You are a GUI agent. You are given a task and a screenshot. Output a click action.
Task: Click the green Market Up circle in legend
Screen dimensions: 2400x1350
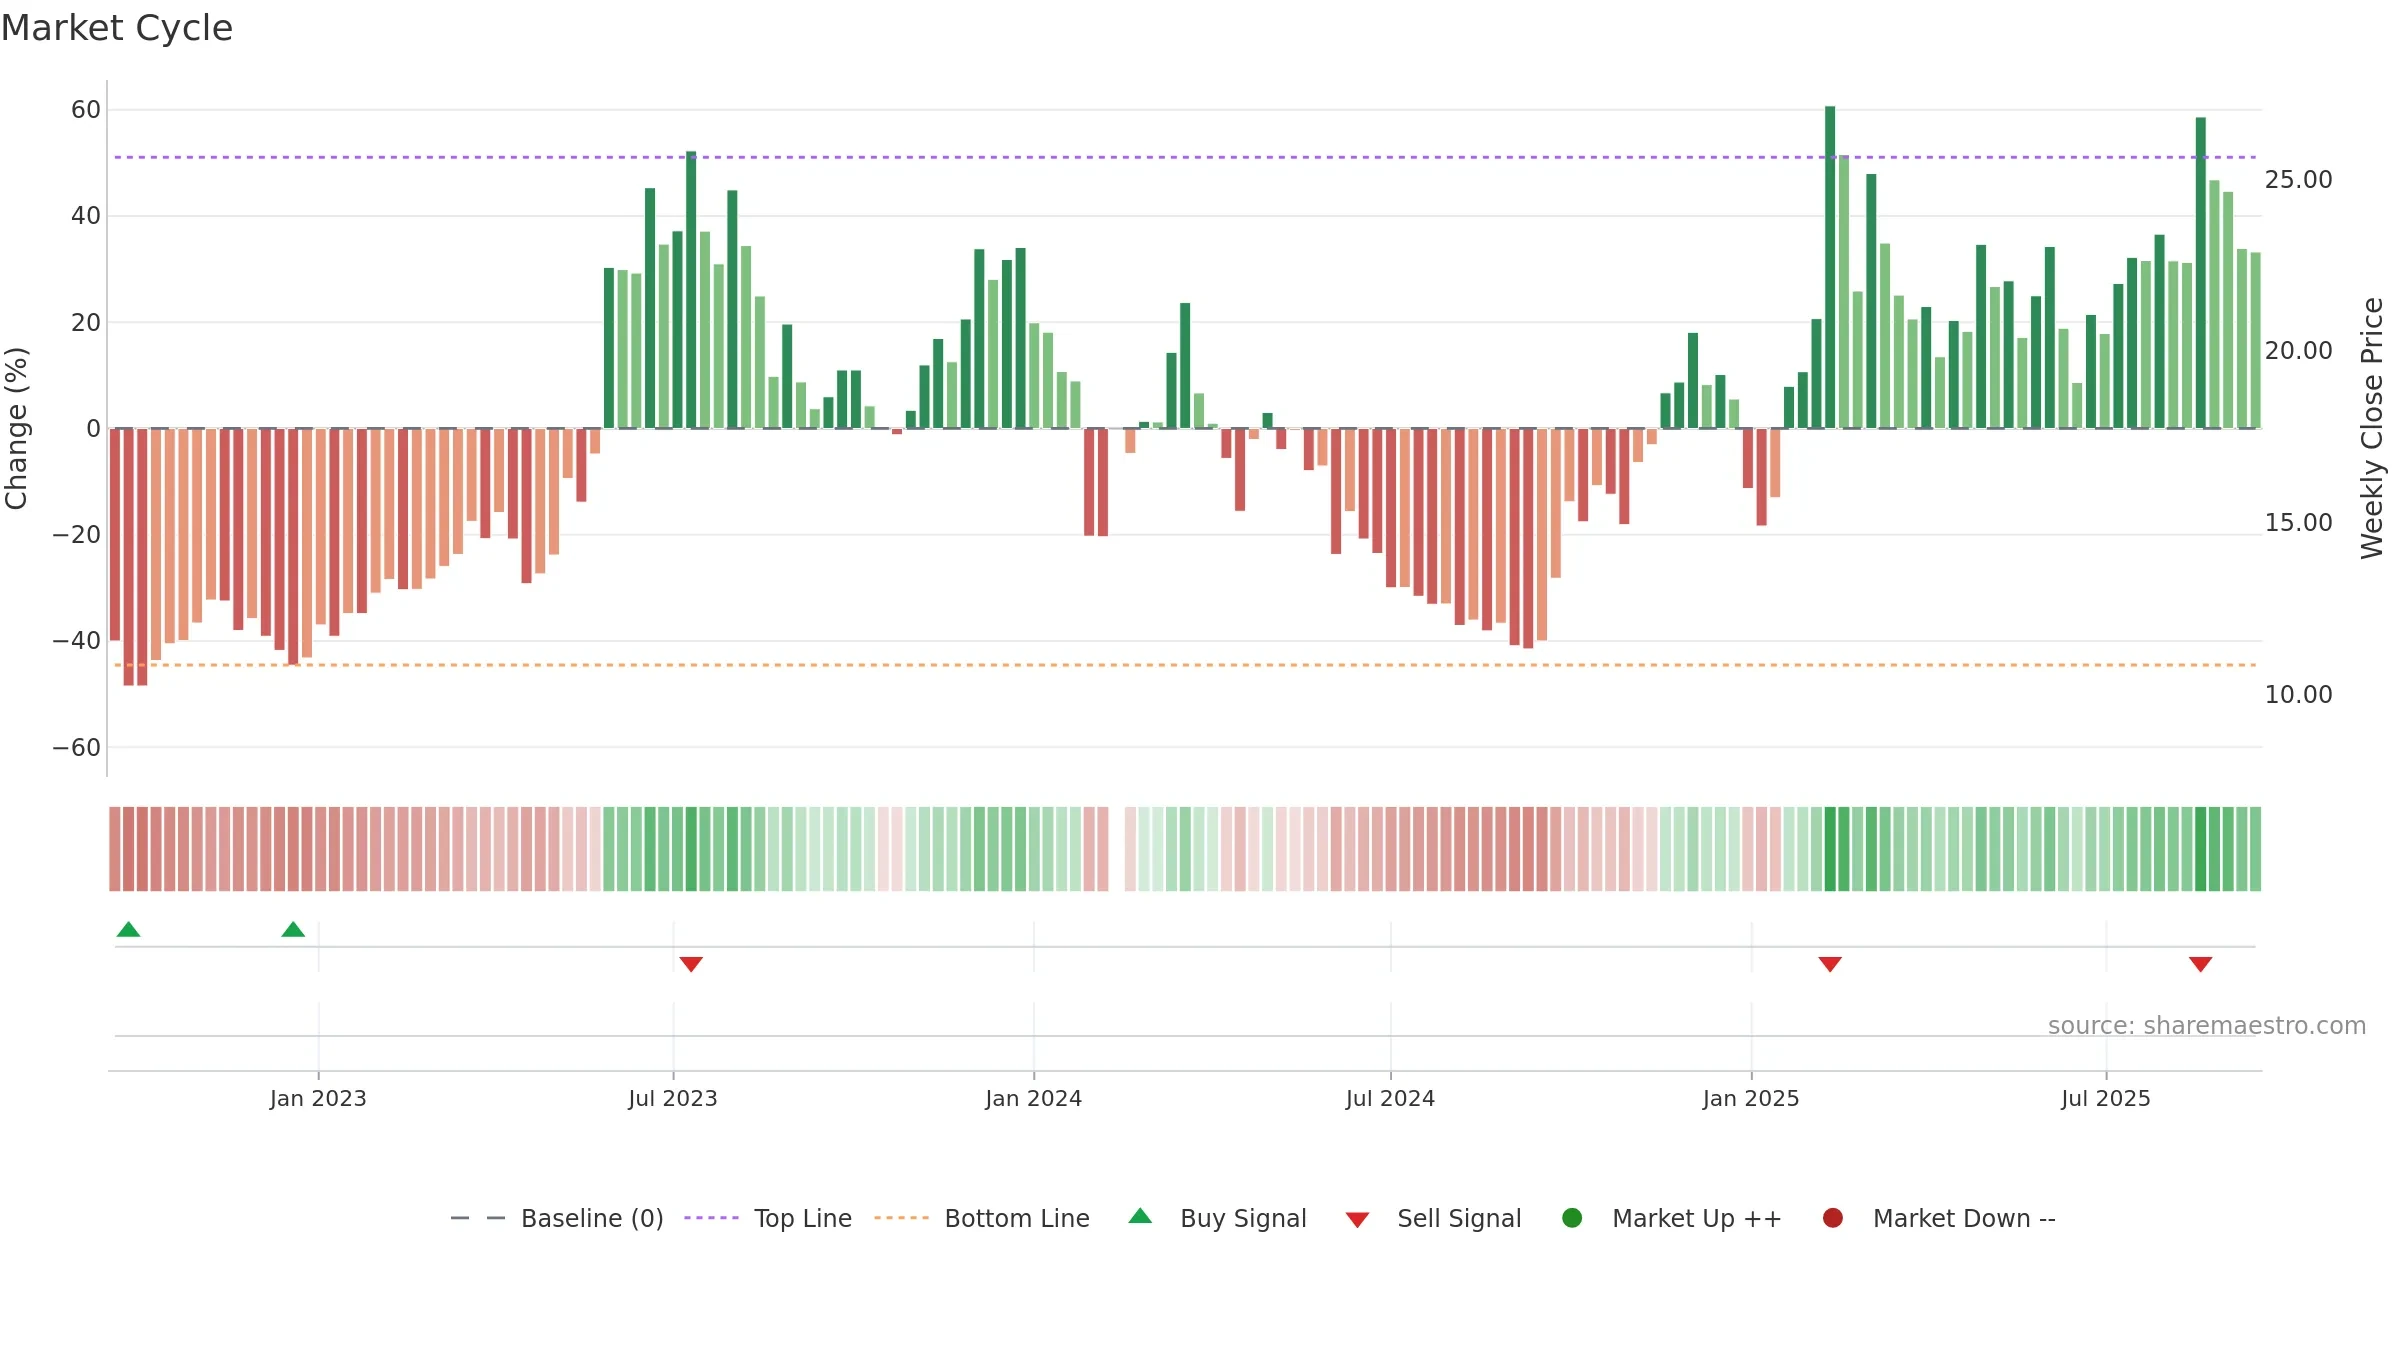(1572, 1218)
